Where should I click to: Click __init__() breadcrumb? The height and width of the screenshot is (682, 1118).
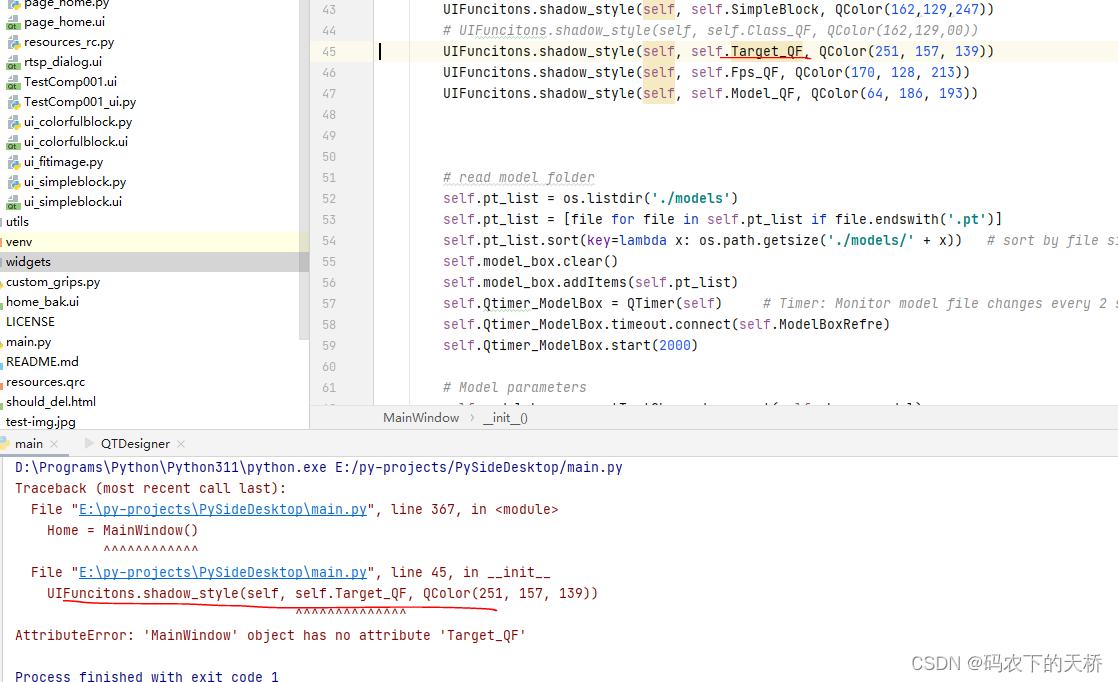pyautogui.click(x=506, y=418)
